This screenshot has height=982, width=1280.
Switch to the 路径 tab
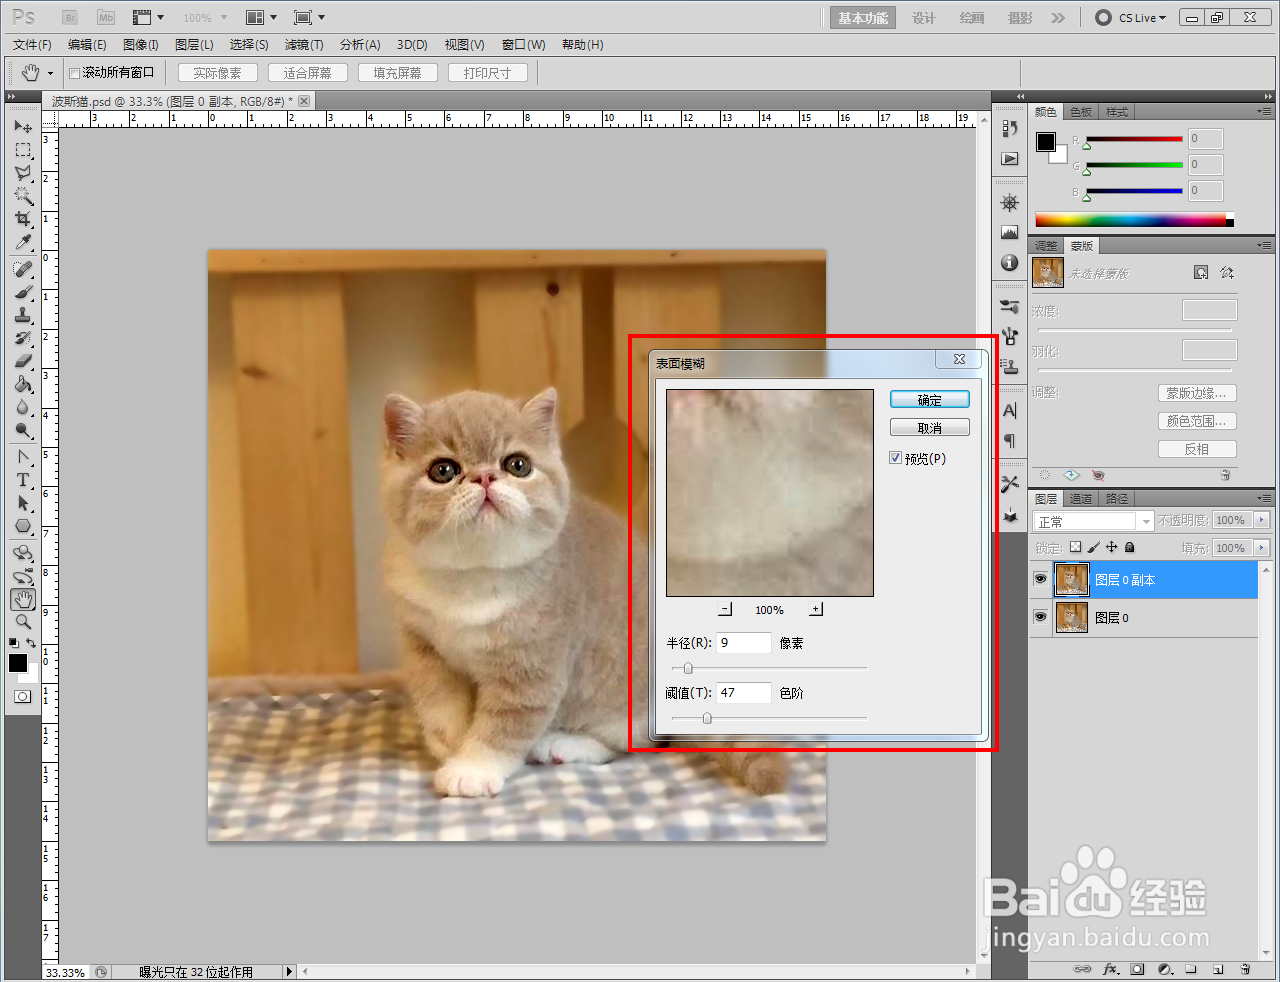(1117, 498)
